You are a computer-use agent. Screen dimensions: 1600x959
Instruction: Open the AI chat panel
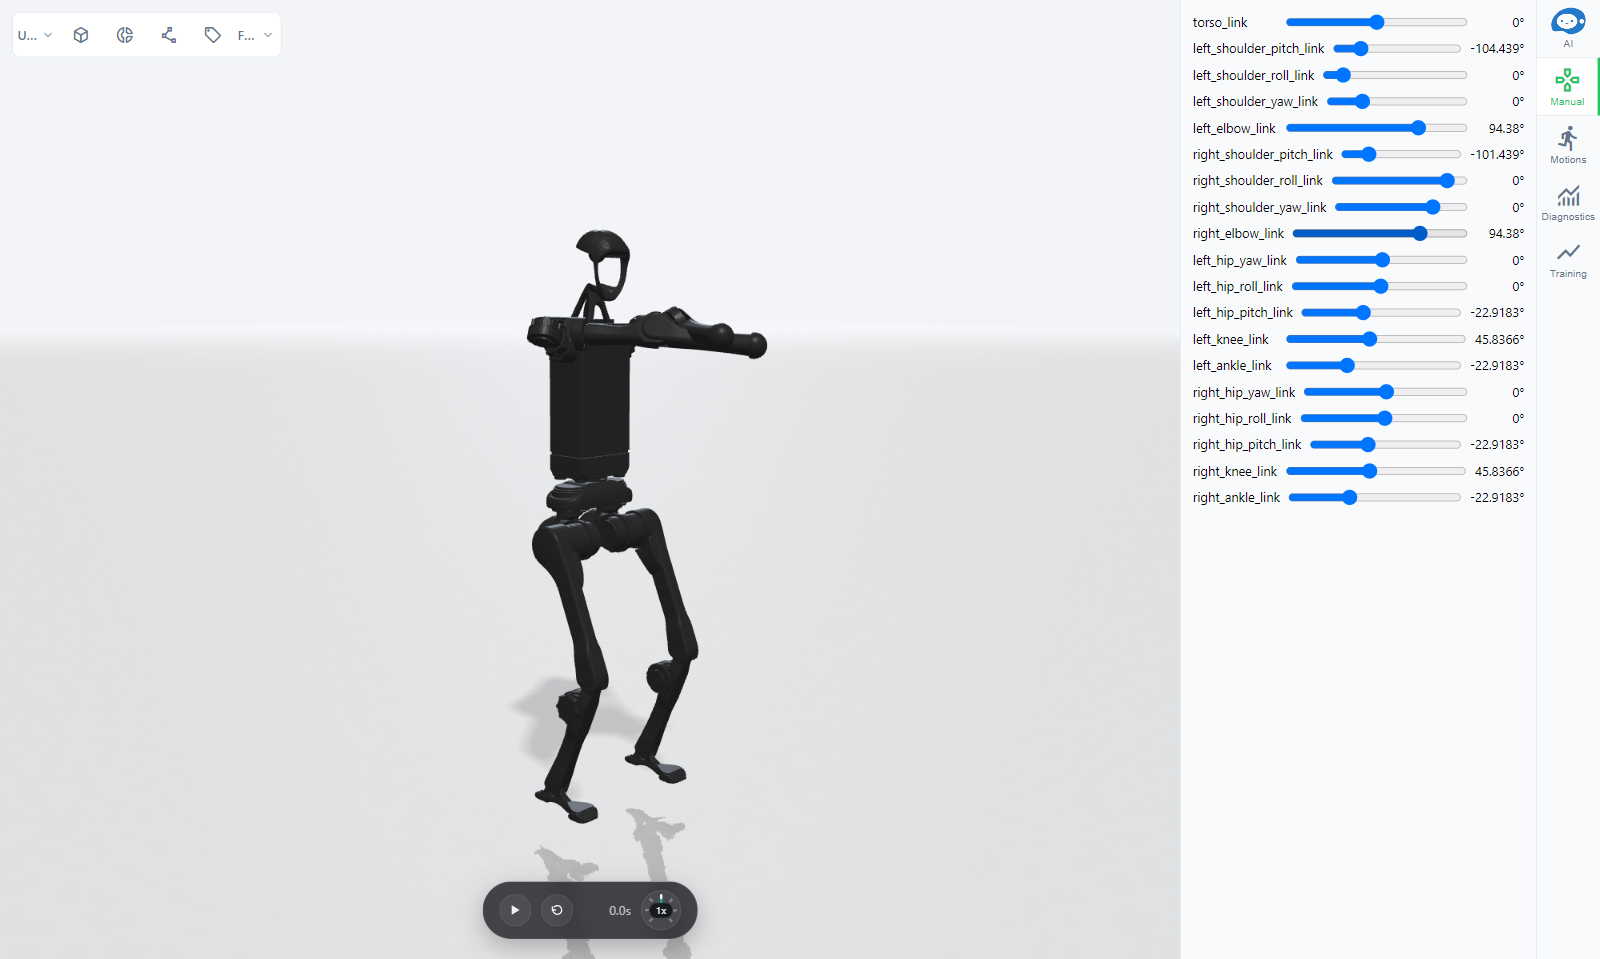tap(1568, 28)
